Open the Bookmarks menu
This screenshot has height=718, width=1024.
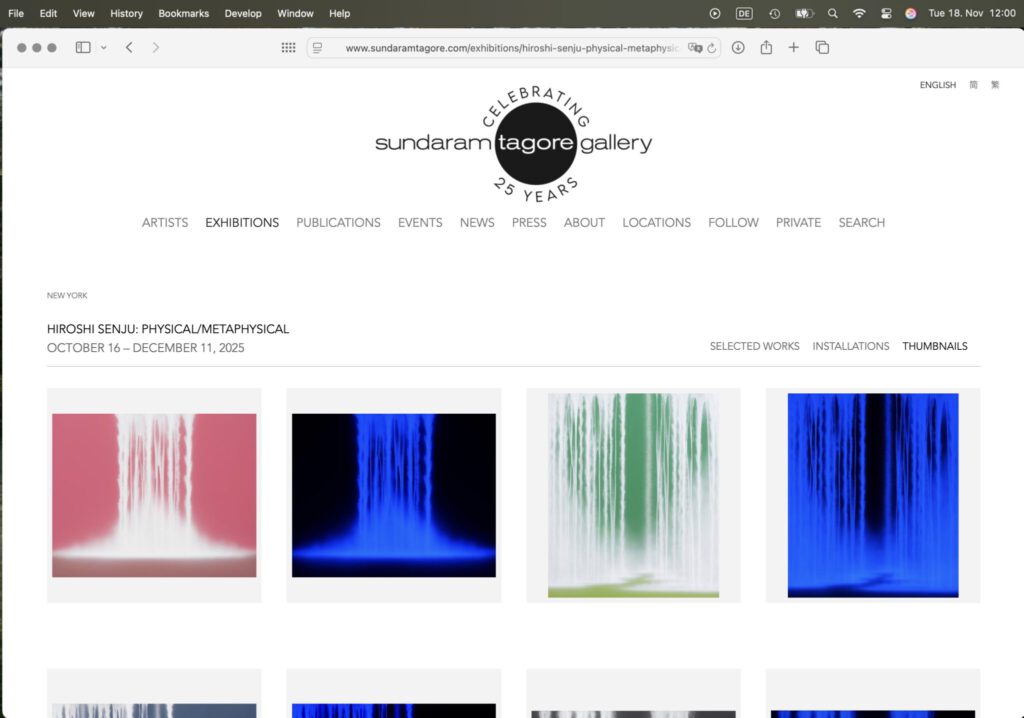pyautogui.click(x=182, y=13)
